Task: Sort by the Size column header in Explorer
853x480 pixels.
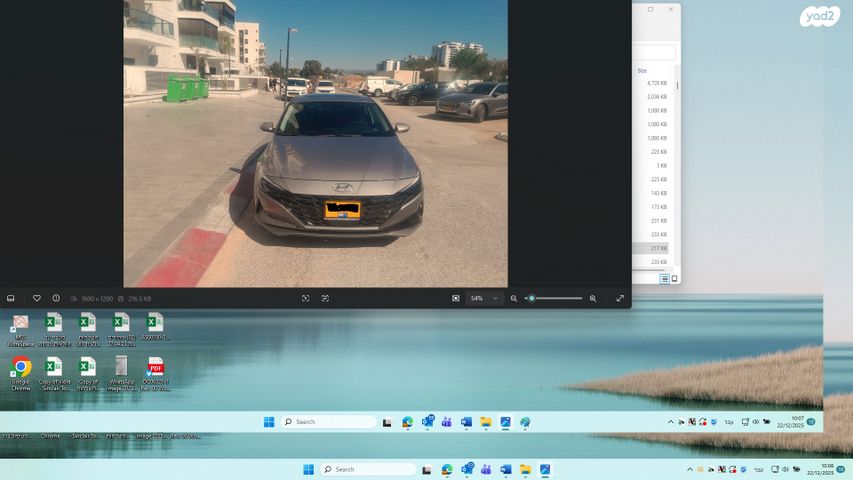Action: [642, 71]
